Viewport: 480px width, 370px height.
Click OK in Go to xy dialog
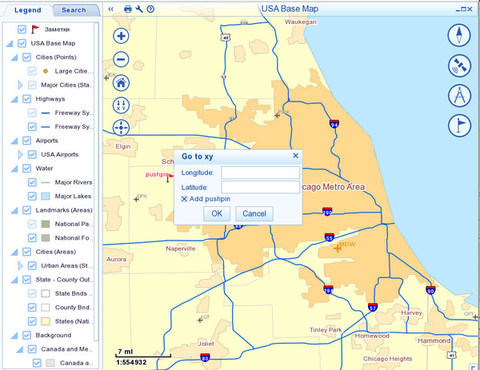217,214
